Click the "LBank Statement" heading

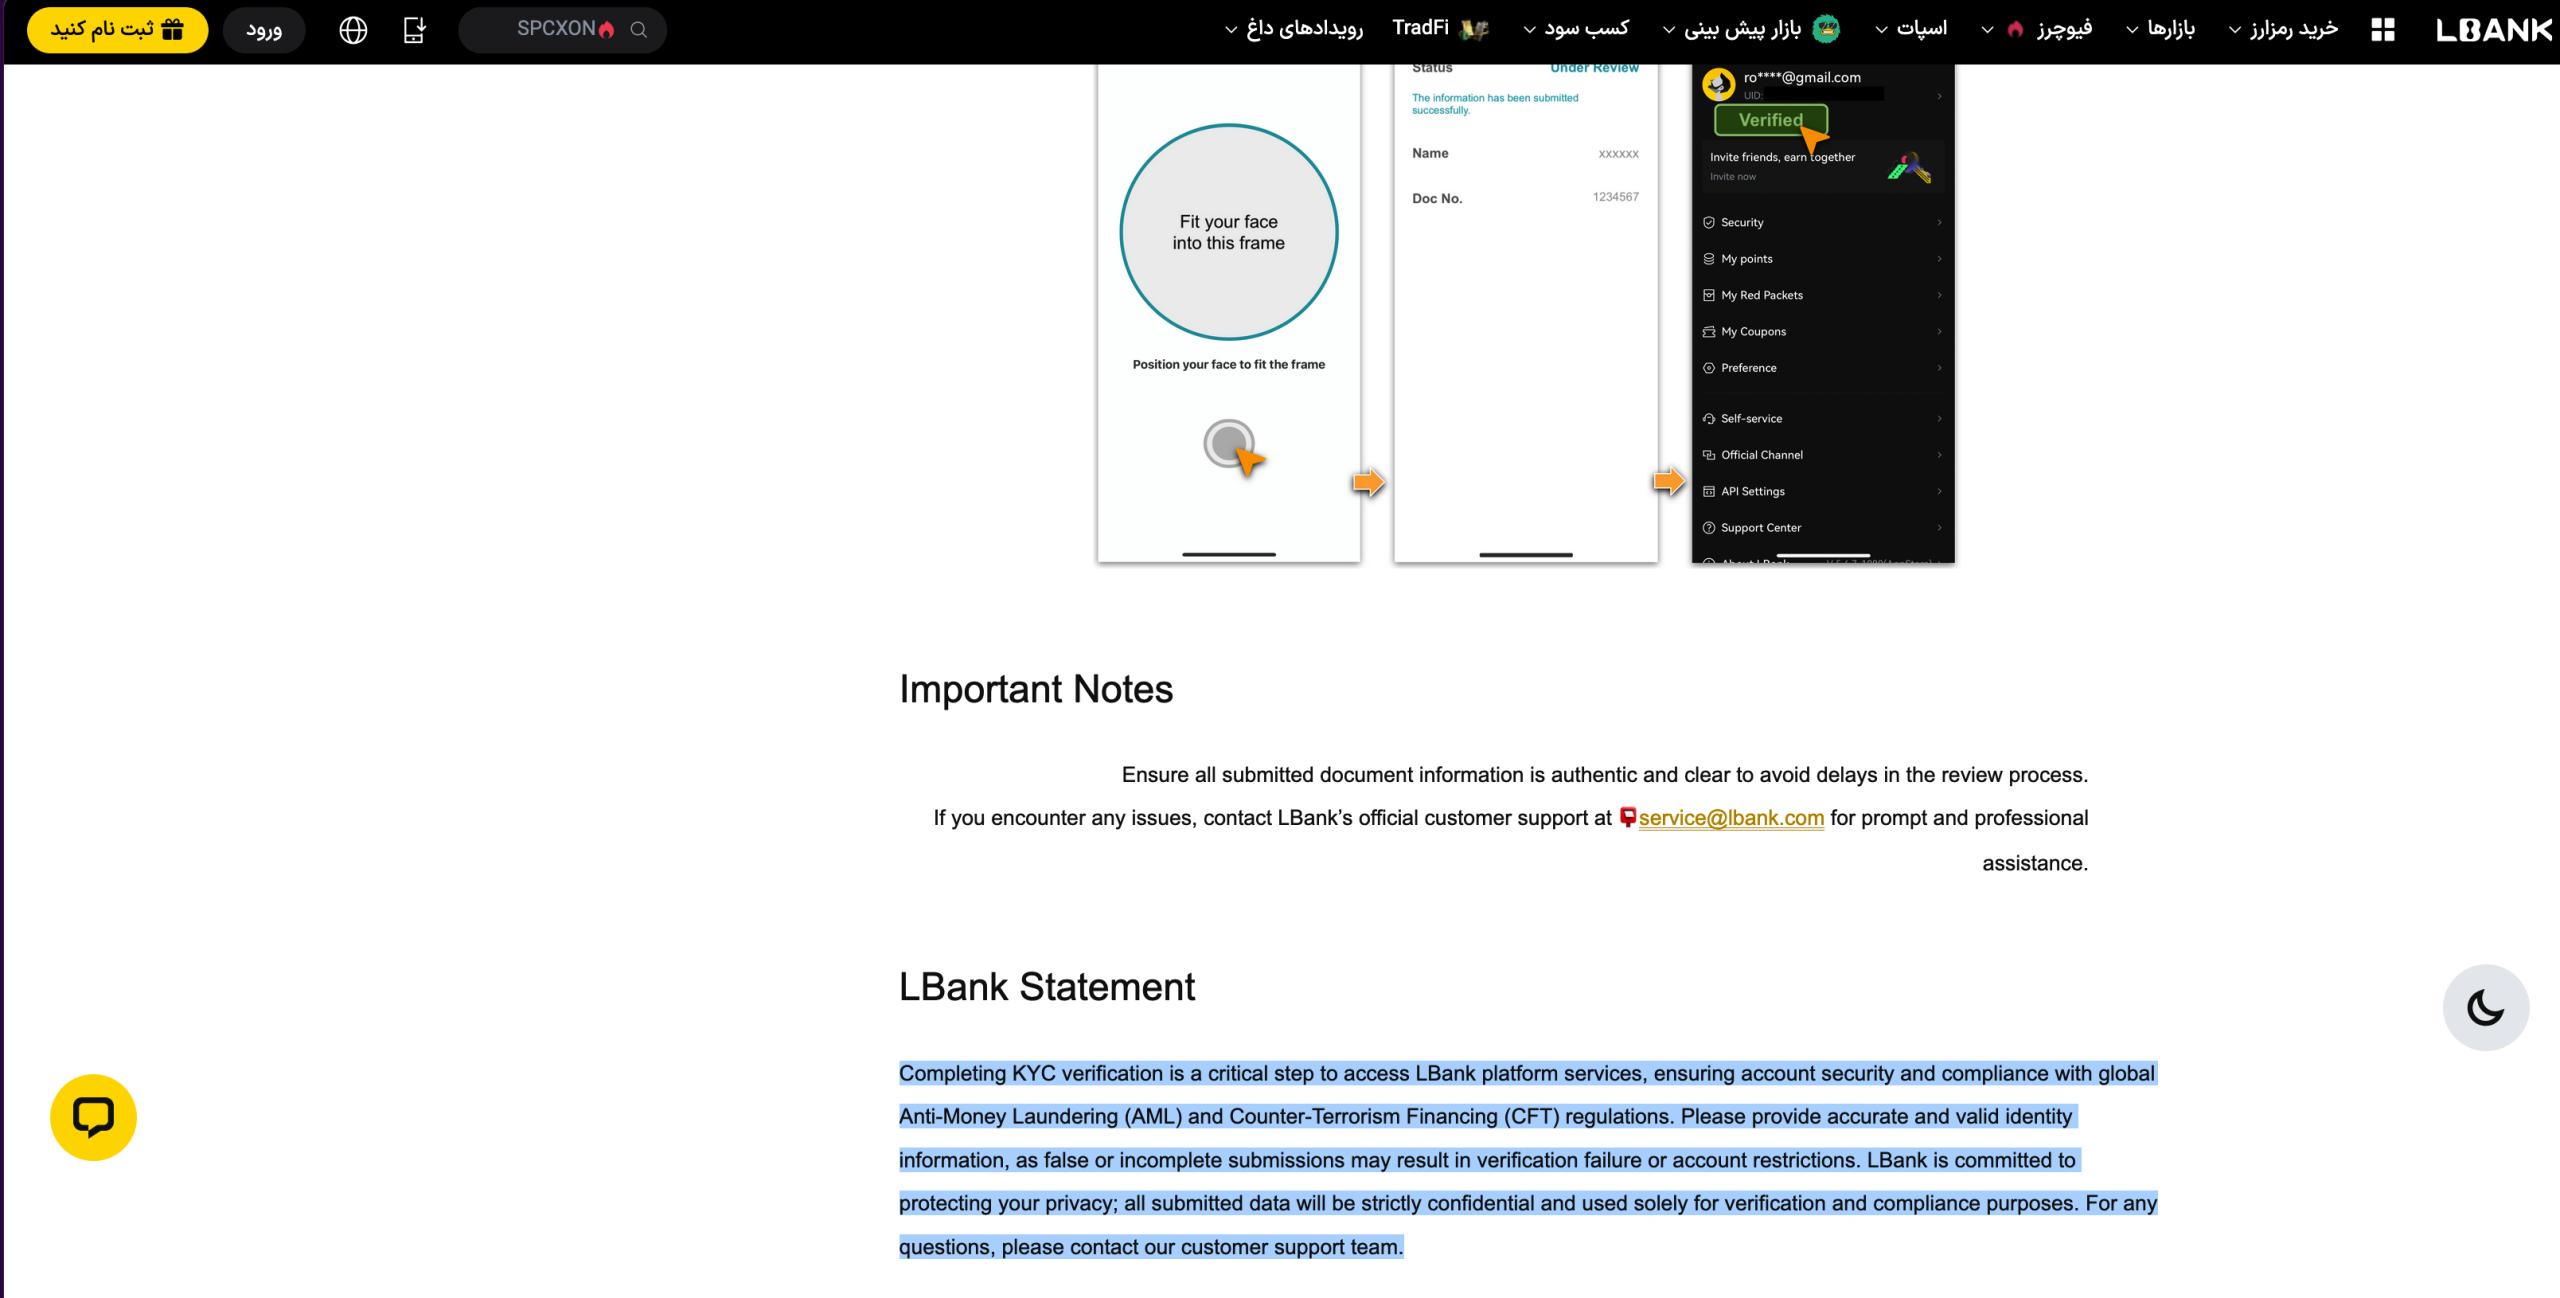(x=1047, y=987)
